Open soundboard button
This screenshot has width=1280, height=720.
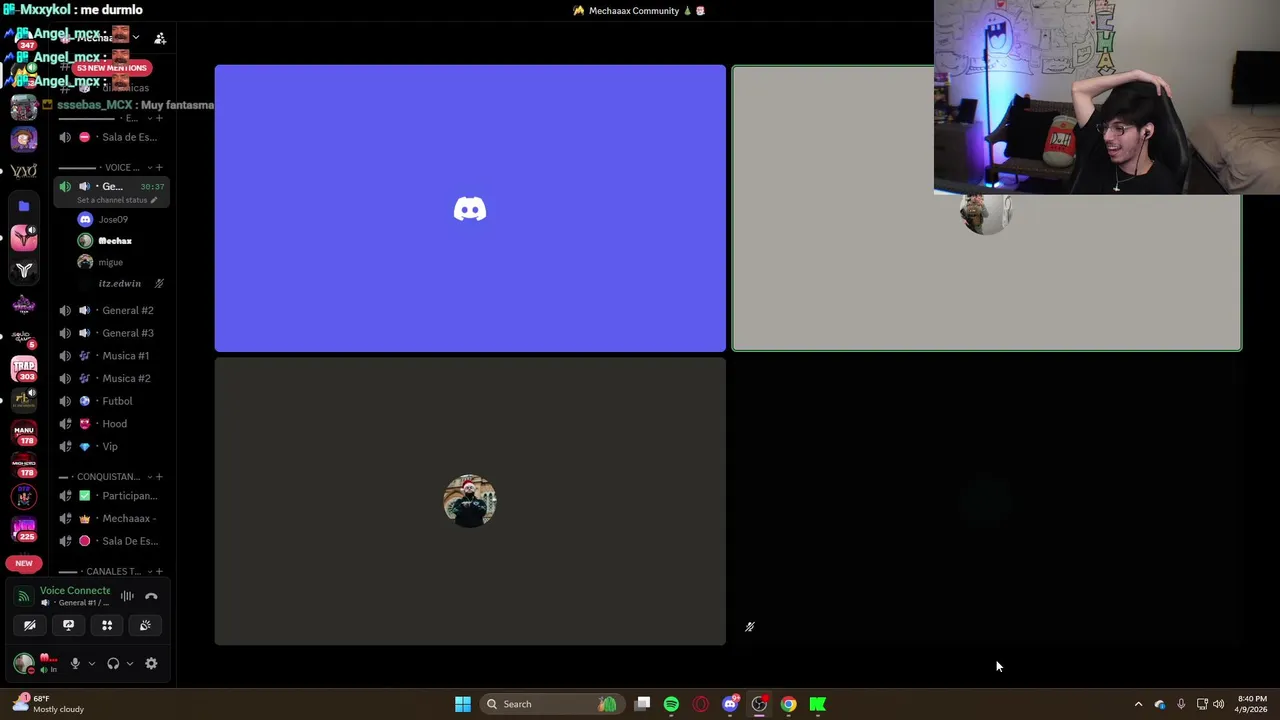(145, 625)
